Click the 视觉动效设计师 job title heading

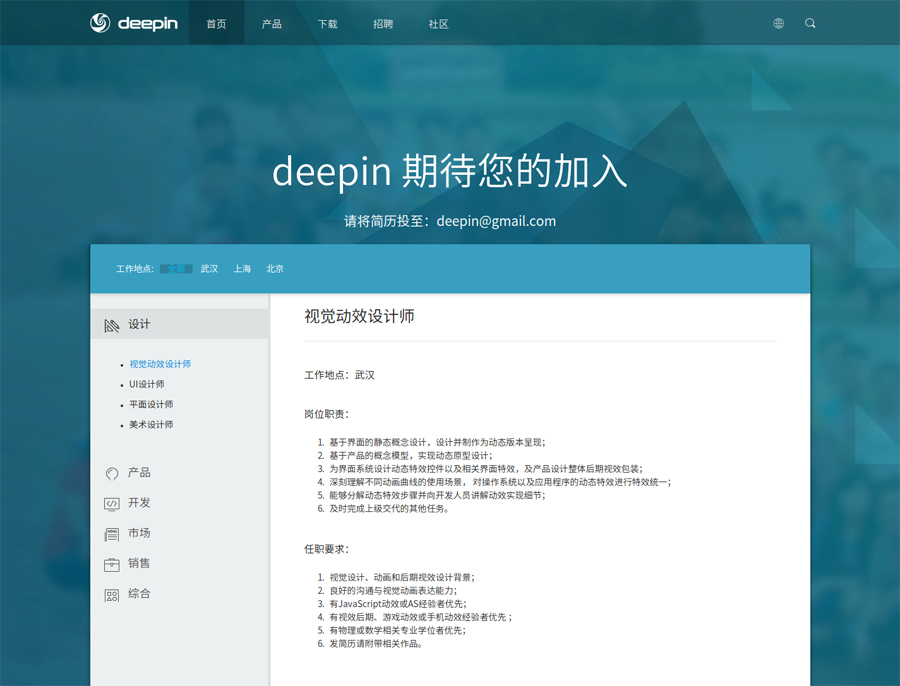[359, 316]
